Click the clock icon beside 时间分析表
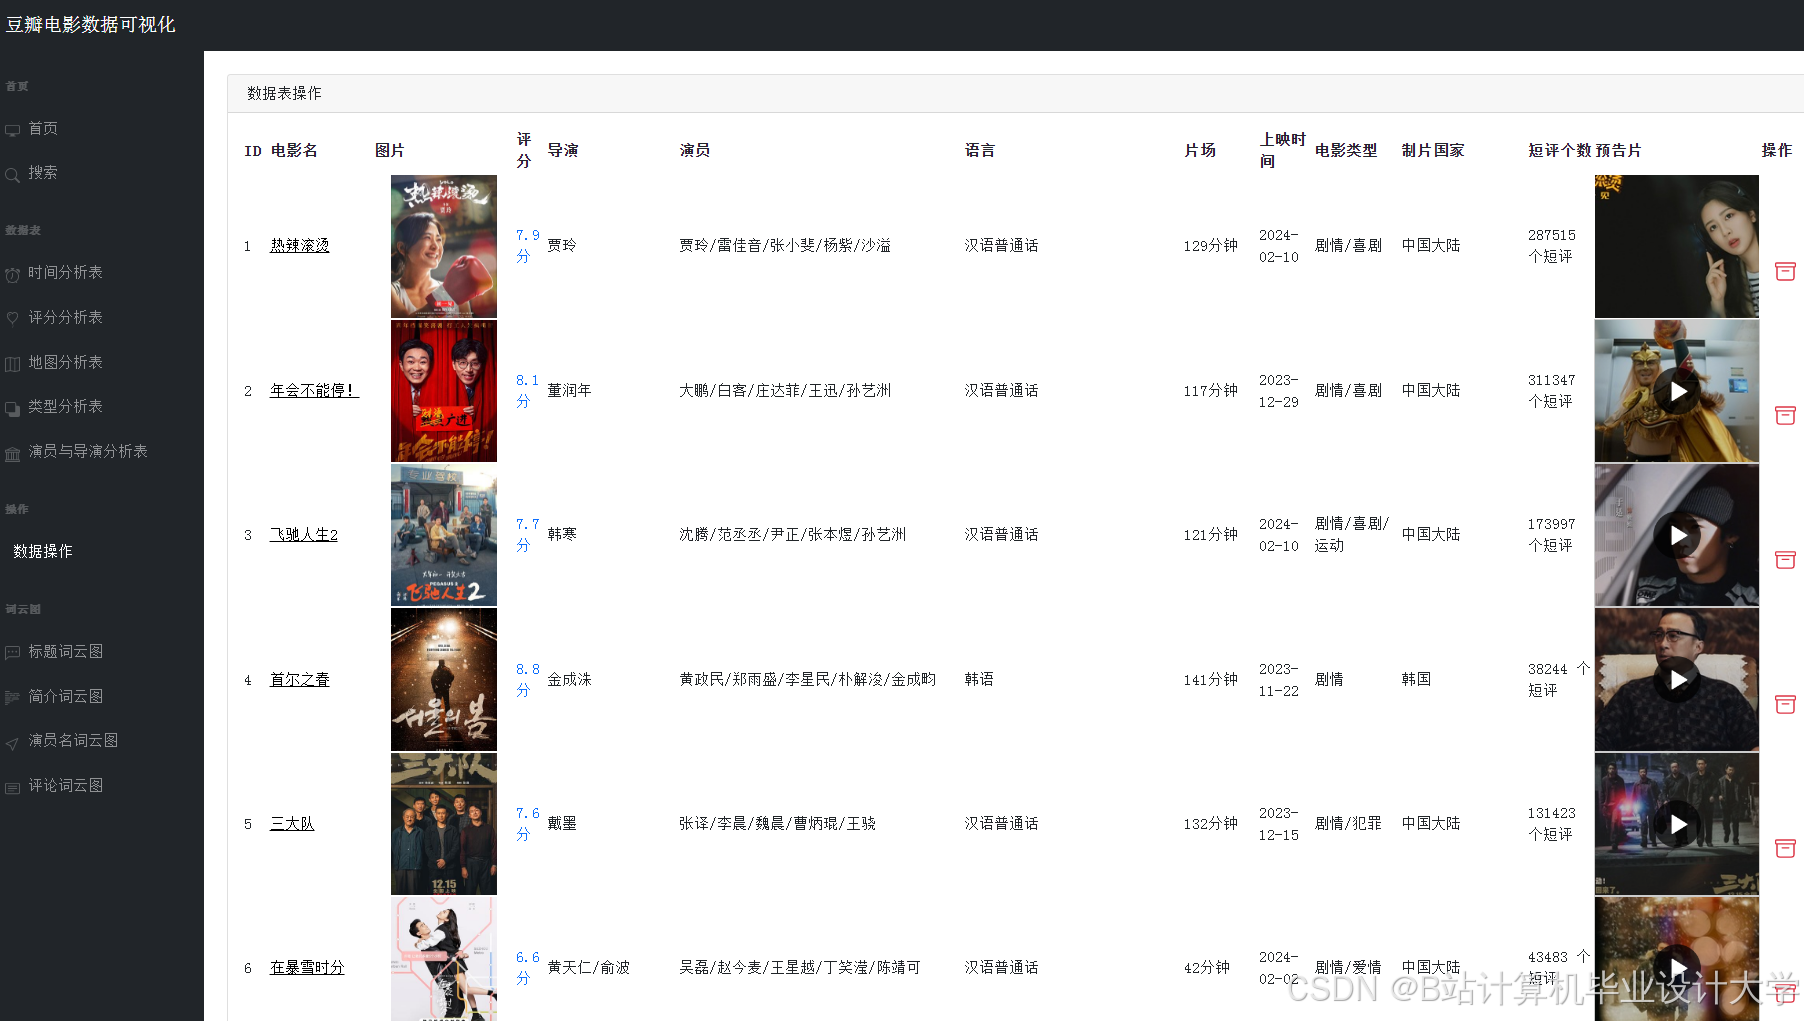This screenshot has width=1804, height=1021. [x=12, y=275]
